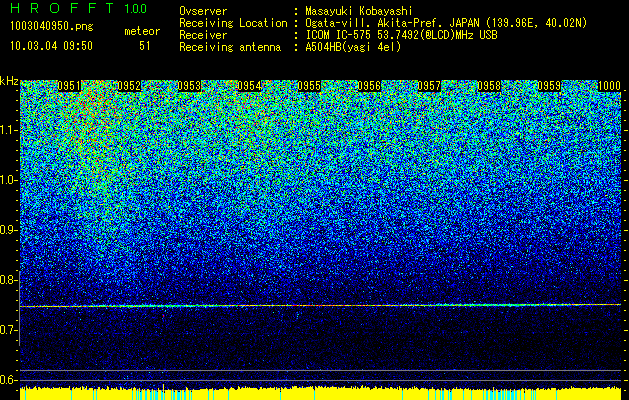
Task: Click the 0.8 frequency axis label
Action: click(9, 280)
